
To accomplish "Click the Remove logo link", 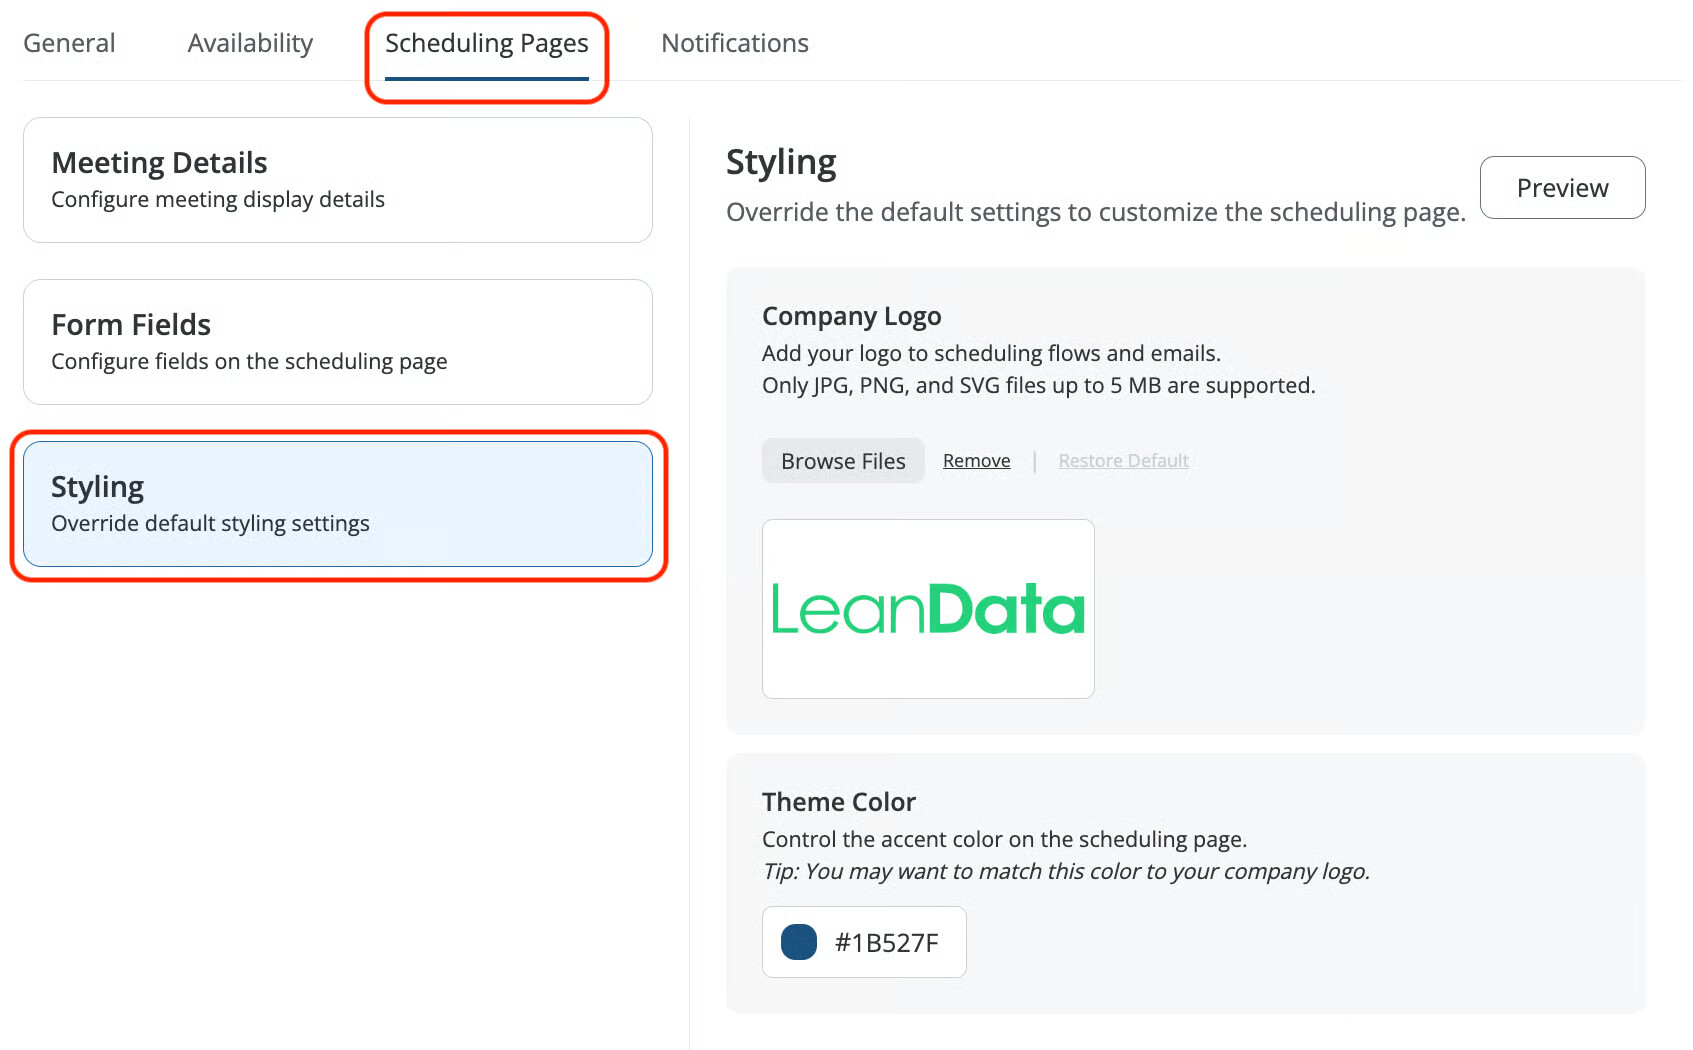I will 976,461.
